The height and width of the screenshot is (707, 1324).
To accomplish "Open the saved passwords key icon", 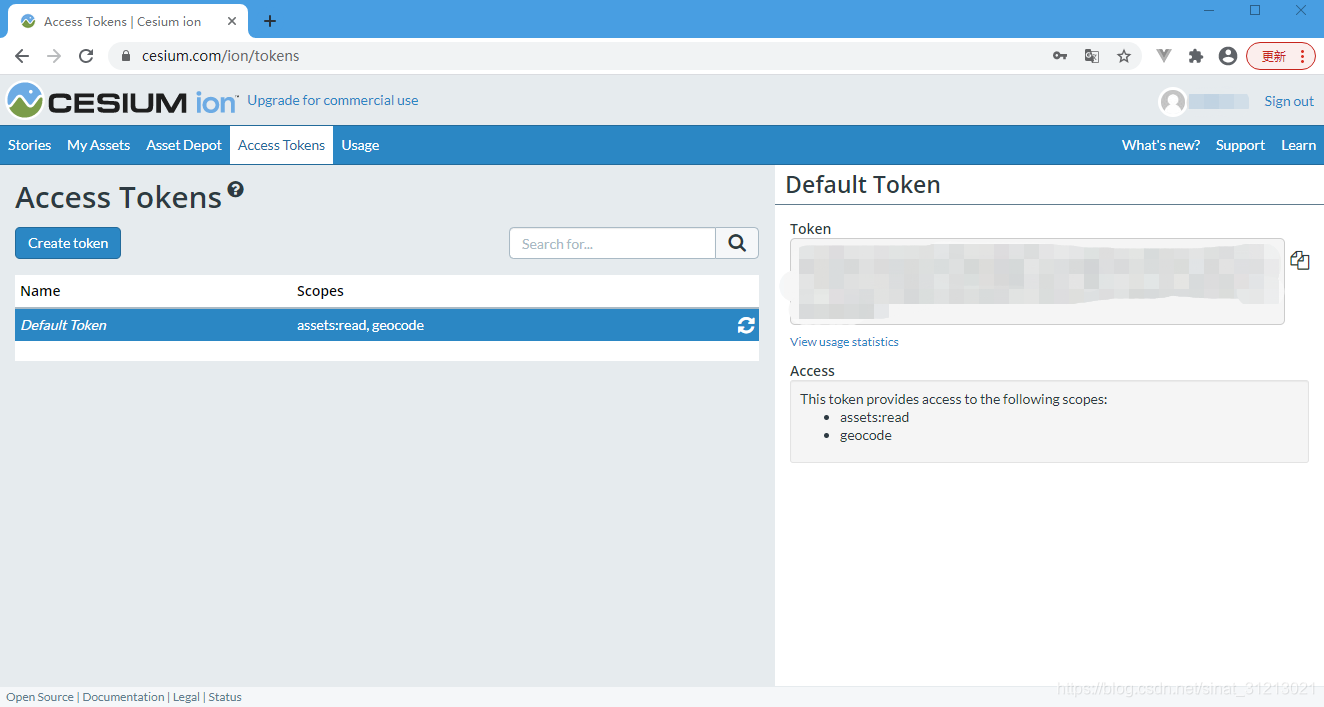I will 1060,56.
